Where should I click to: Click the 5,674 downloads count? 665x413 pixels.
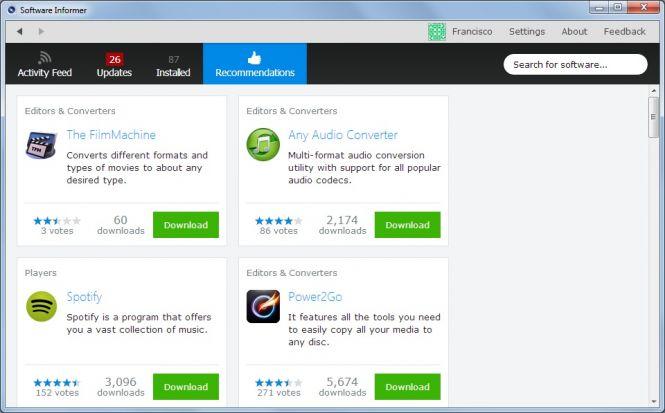point(343,387)
